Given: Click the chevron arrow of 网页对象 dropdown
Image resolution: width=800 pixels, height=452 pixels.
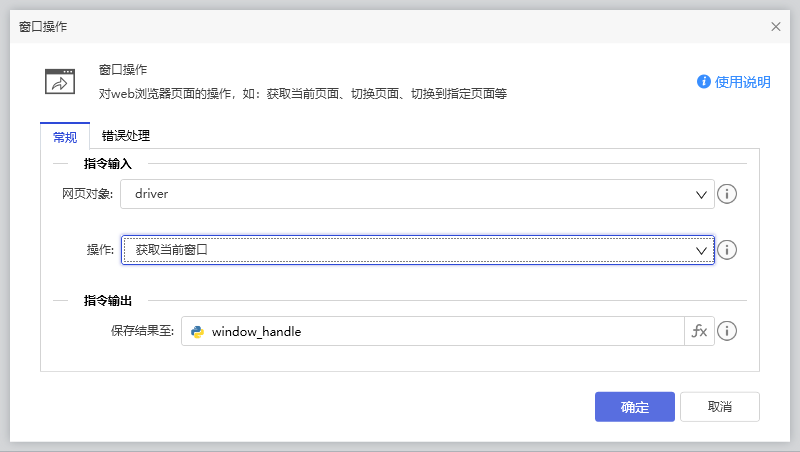Looking at the screenshot, I should pyautogui.click(x=701, y=194).
